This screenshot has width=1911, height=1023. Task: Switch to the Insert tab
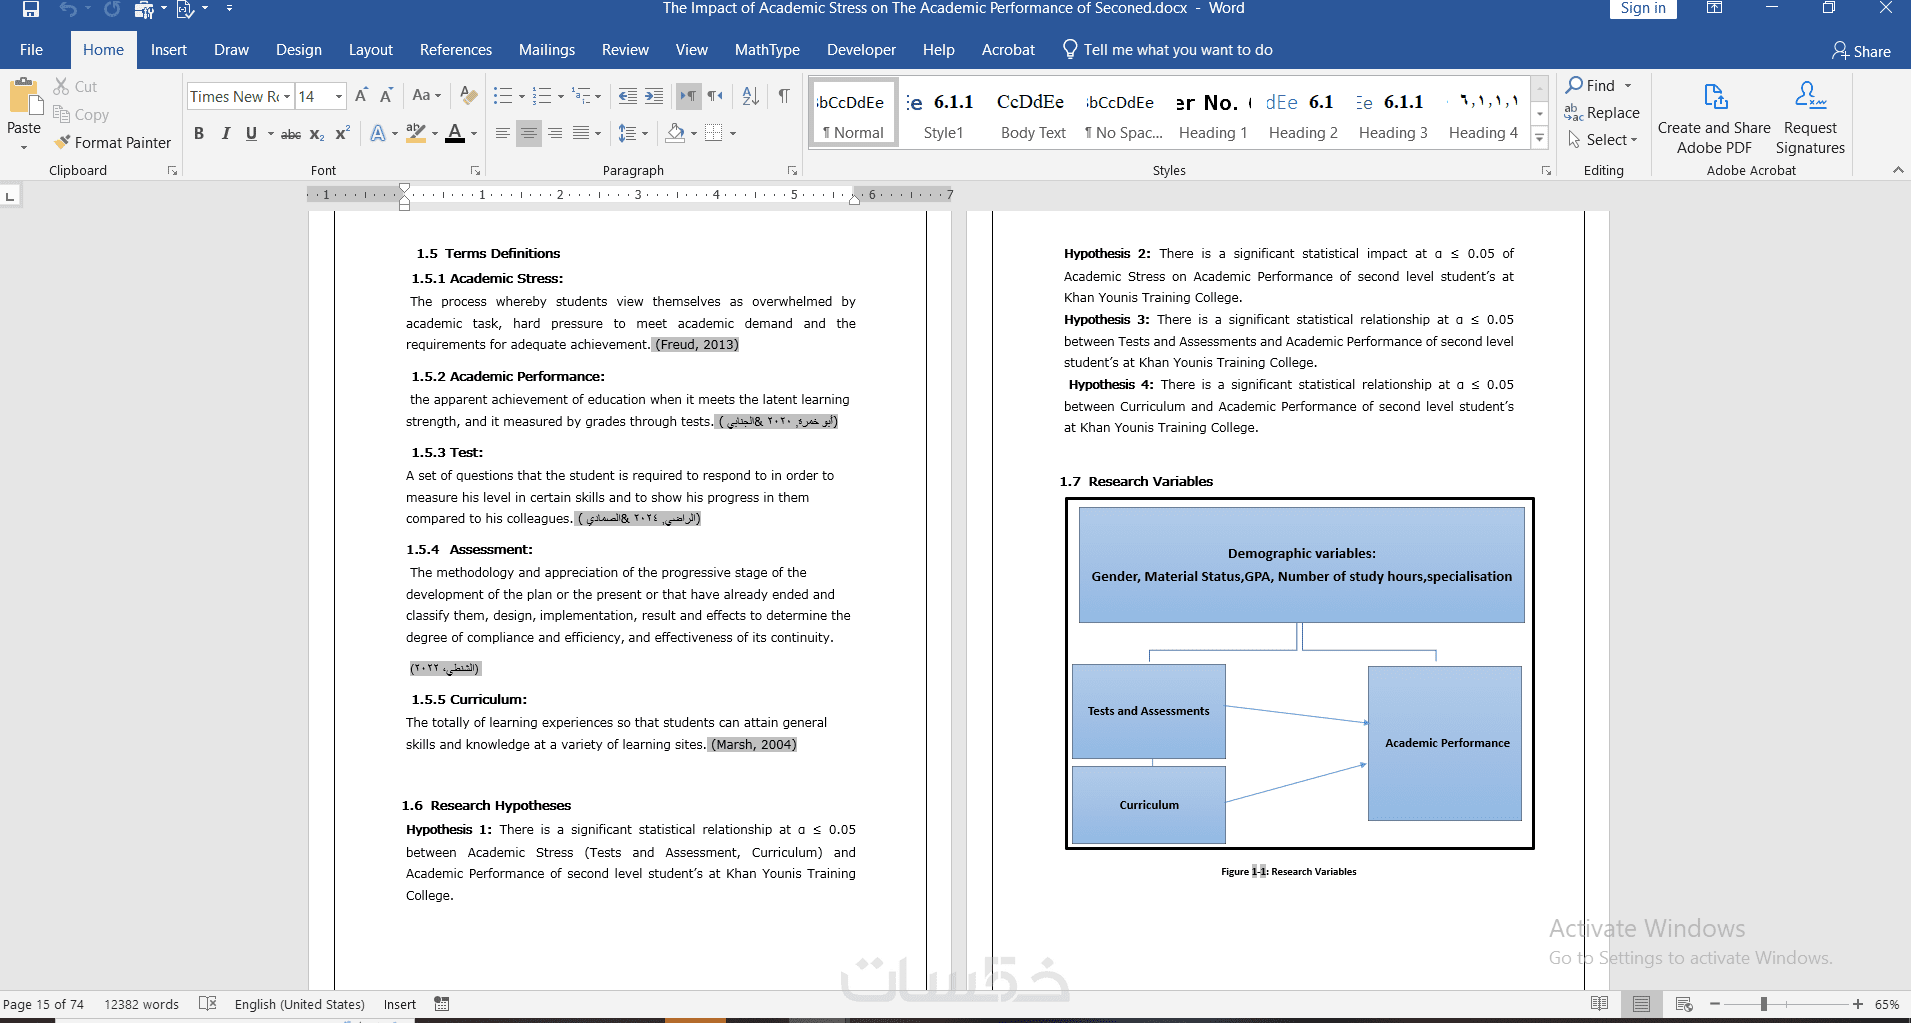[168, 50]
